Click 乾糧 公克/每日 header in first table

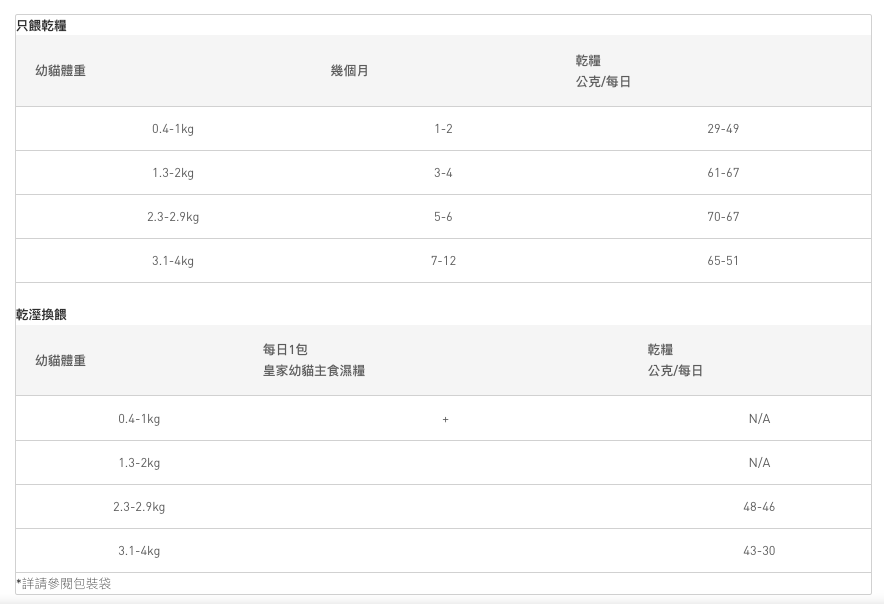603,71
